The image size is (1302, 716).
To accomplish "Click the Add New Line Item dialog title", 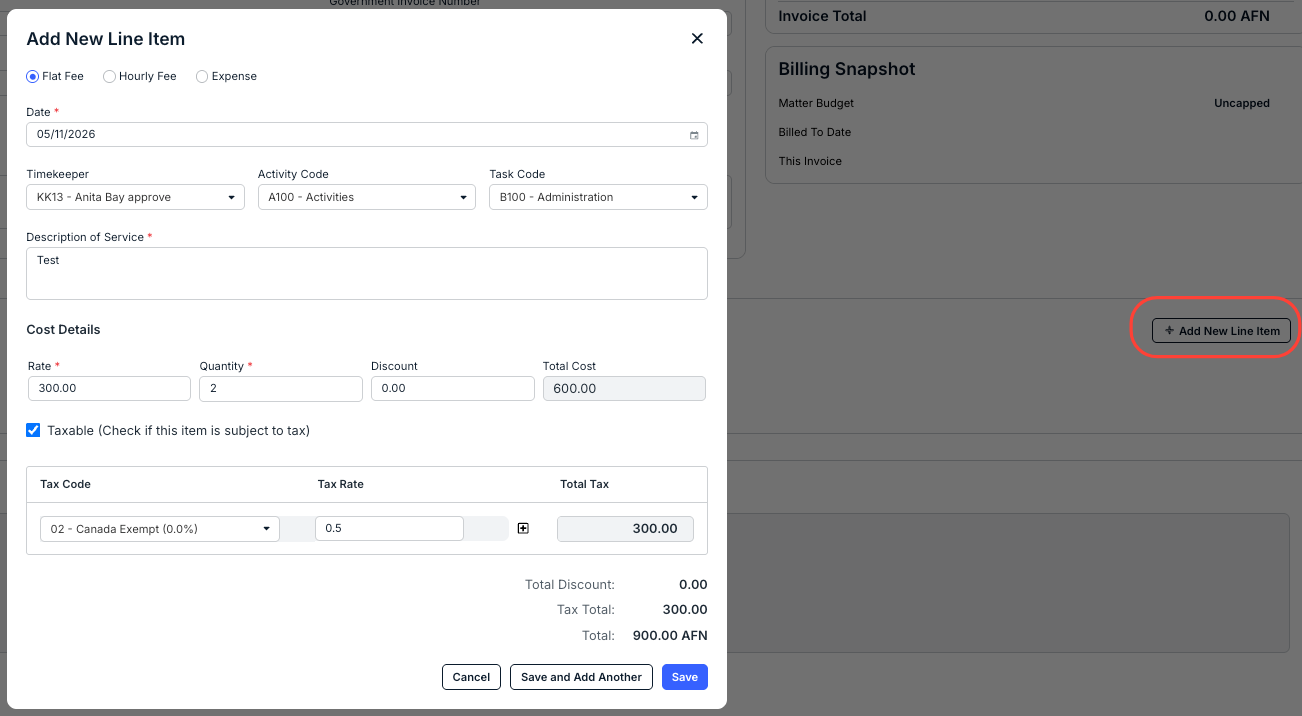I will [106, 39].
